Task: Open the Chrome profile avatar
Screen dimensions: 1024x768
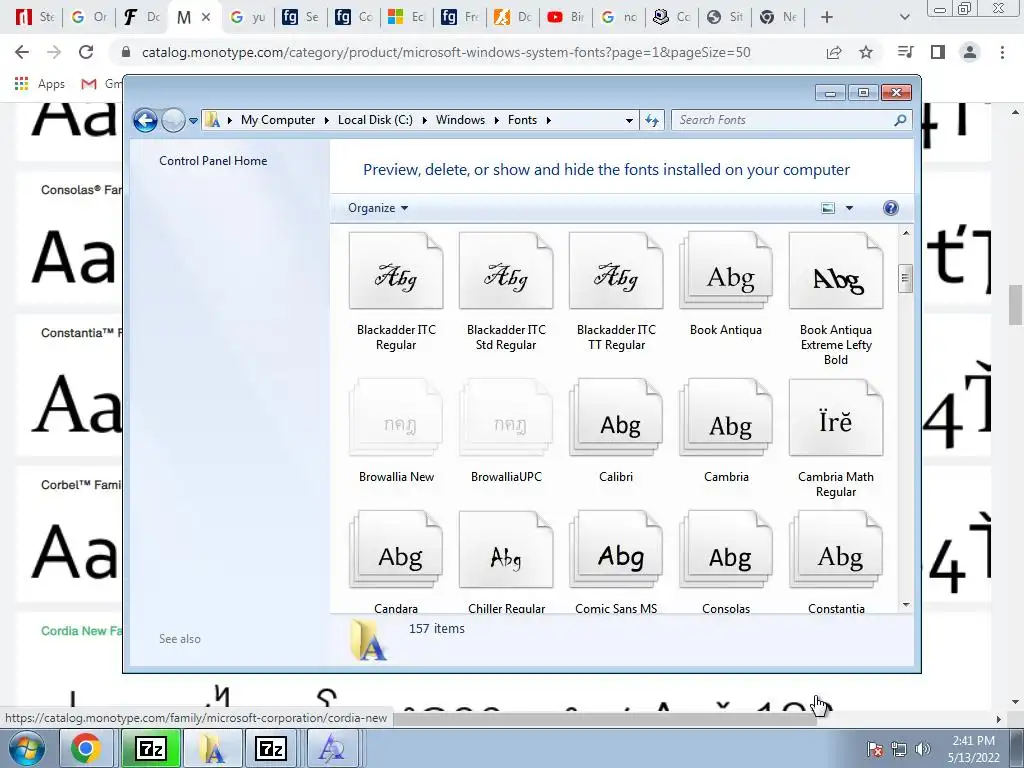Action: tap(970, 52)
